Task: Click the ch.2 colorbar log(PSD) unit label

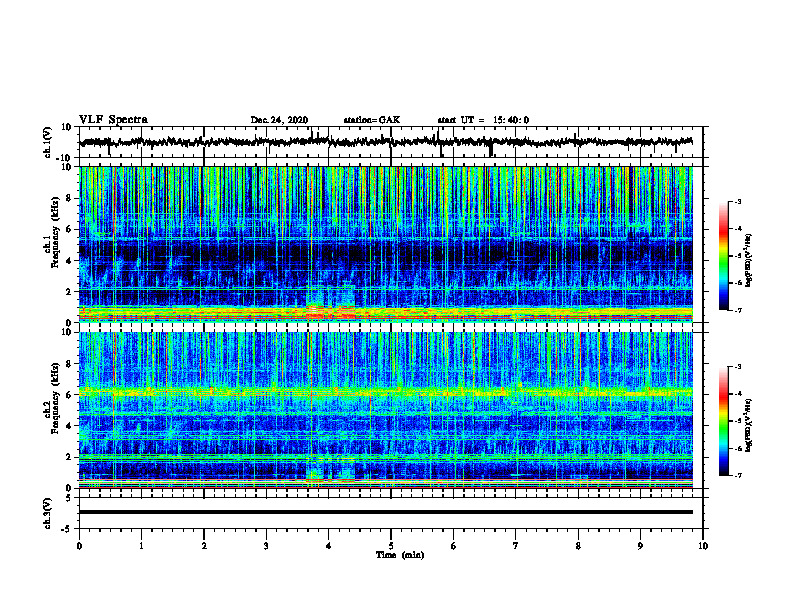Action: (x=749, y=425)
